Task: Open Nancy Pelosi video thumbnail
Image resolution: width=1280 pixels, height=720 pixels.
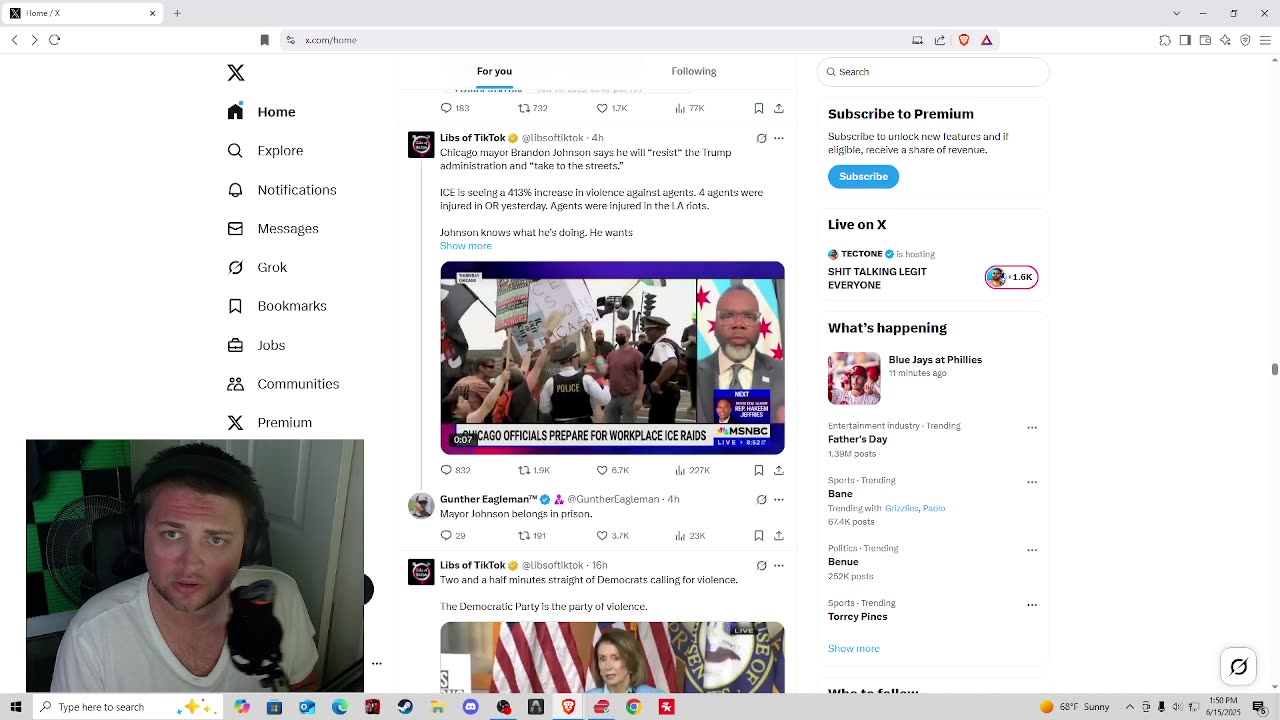Action: tap(612, 657)
